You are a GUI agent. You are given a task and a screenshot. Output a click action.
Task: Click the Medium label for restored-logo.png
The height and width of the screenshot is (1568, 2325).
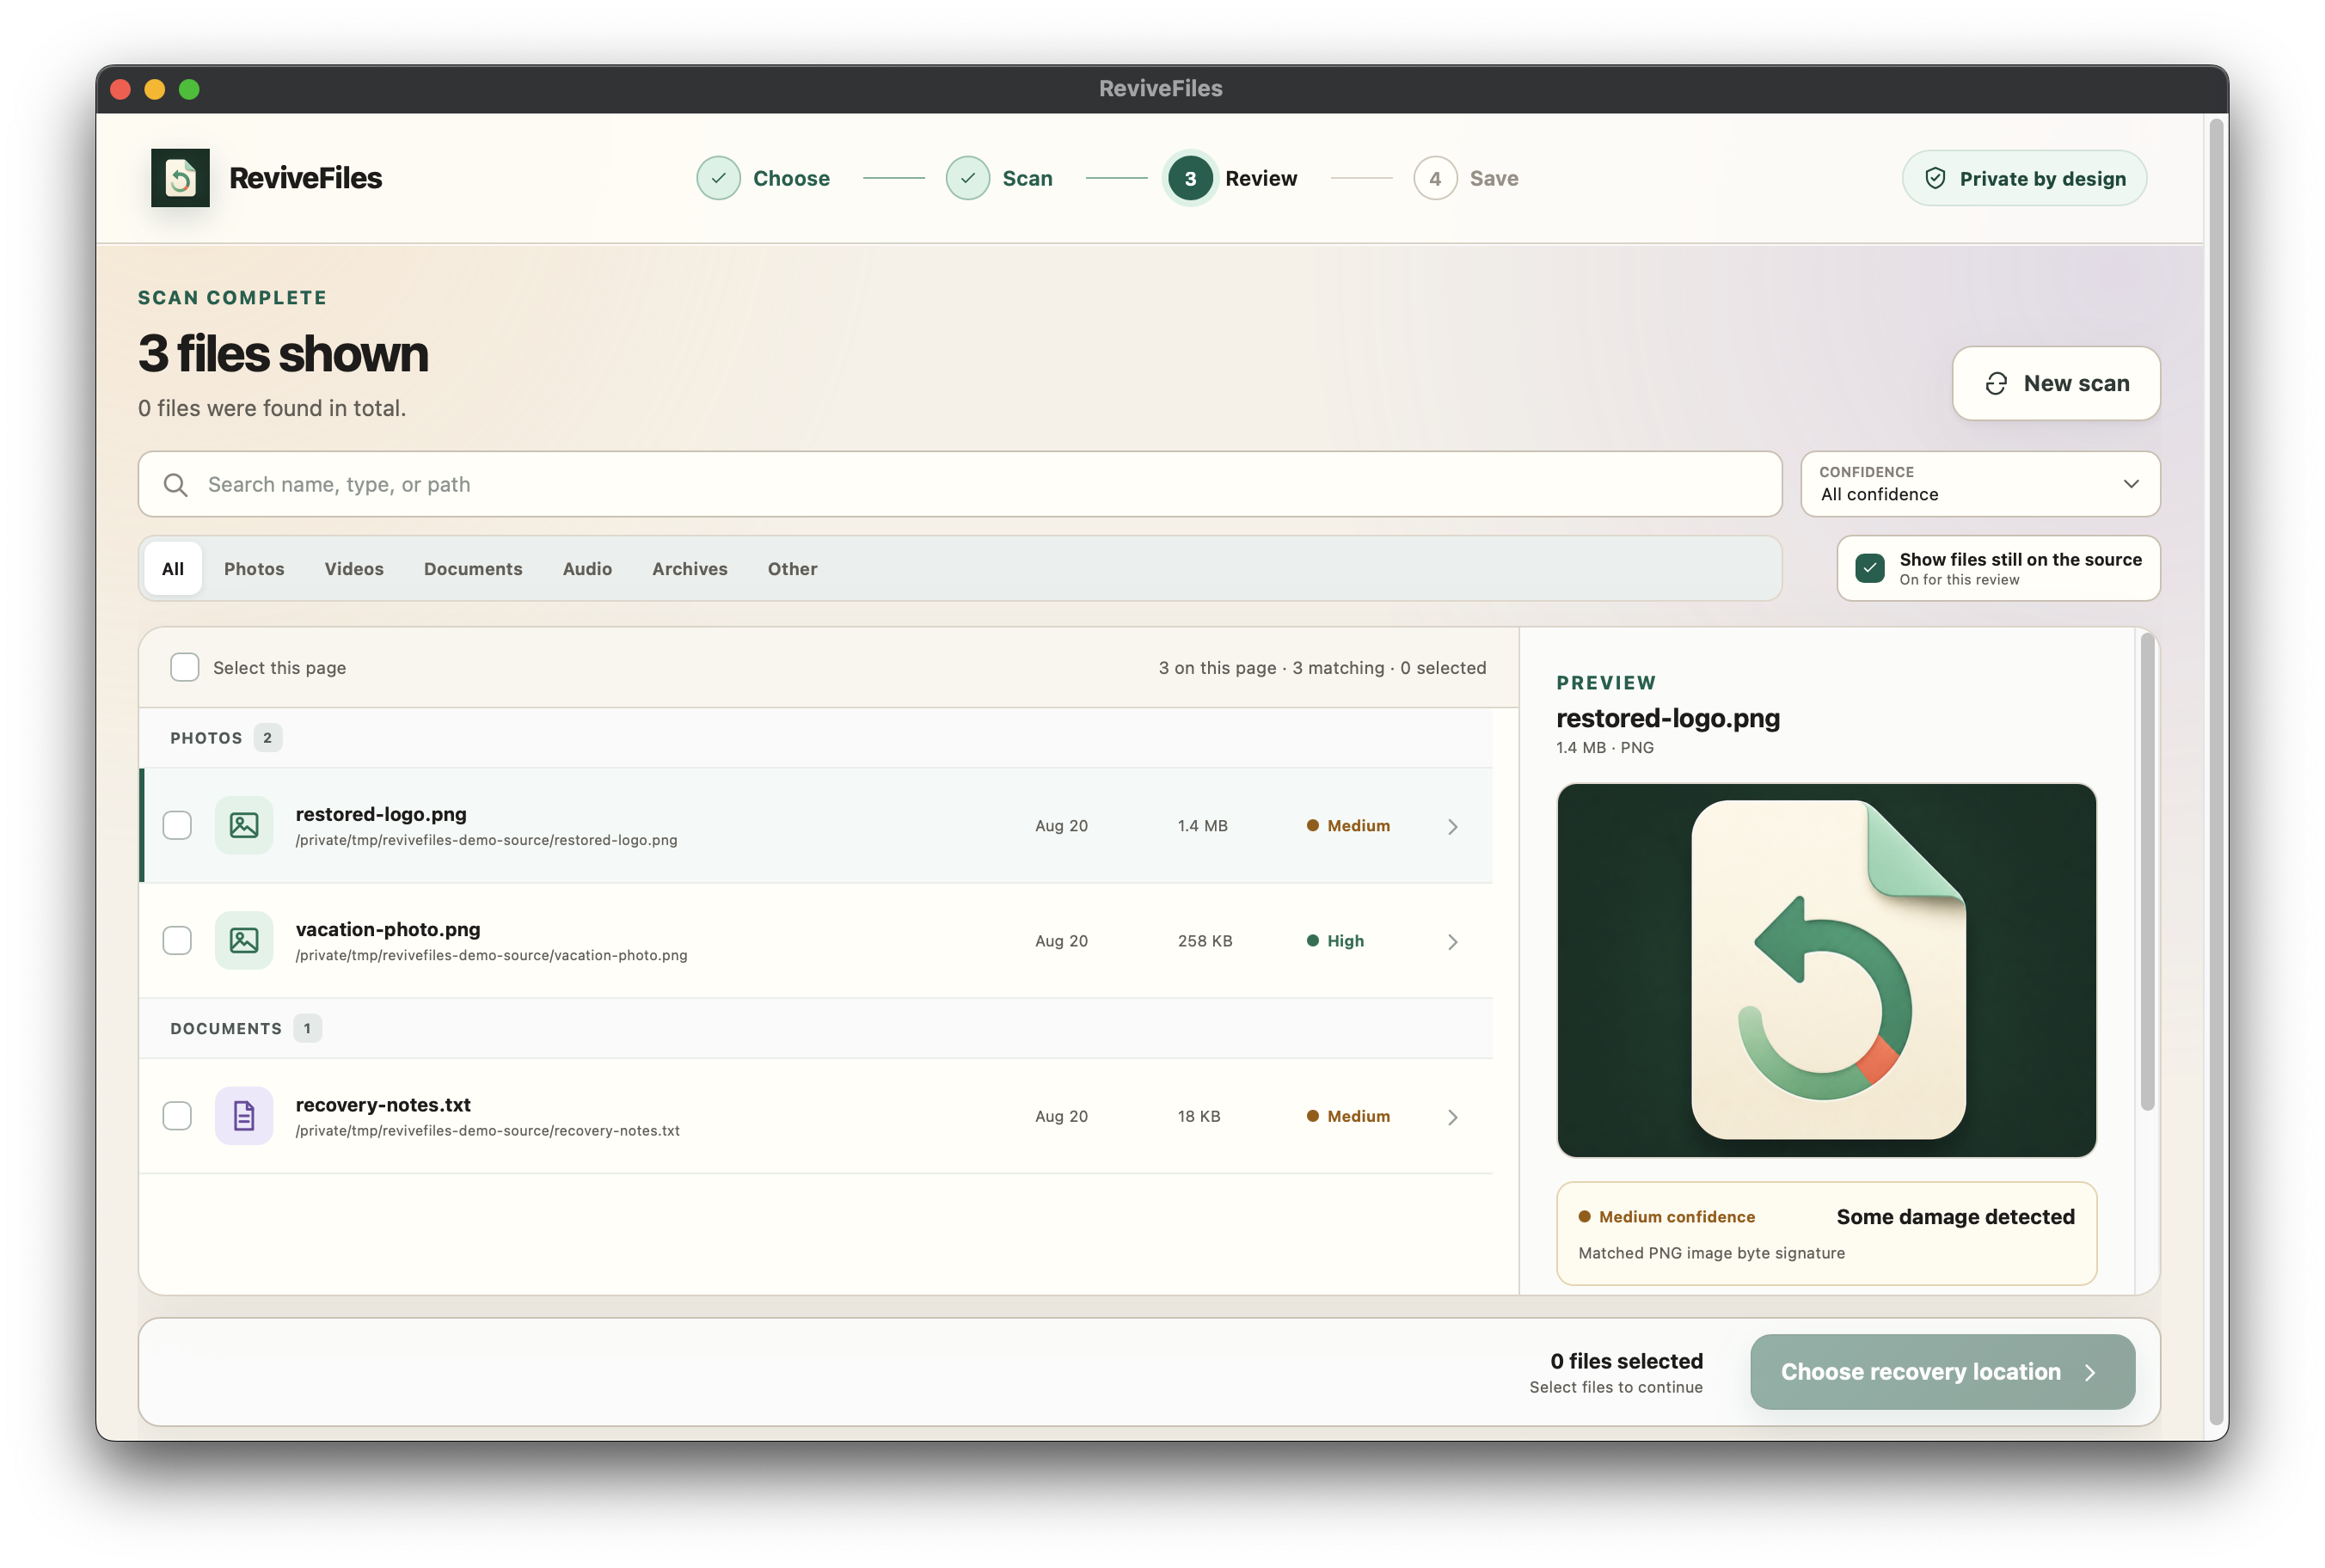pos(1358,826)
